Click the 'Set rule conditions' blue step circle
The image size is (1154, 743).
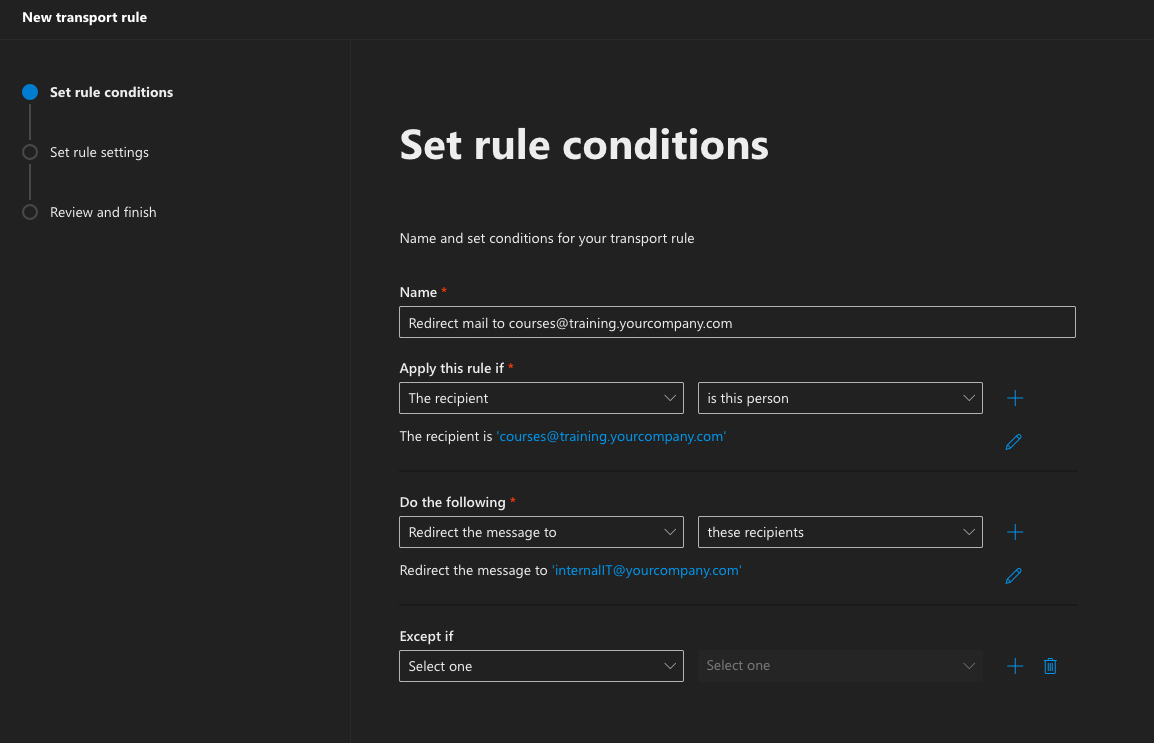click(x=30, y=92)
